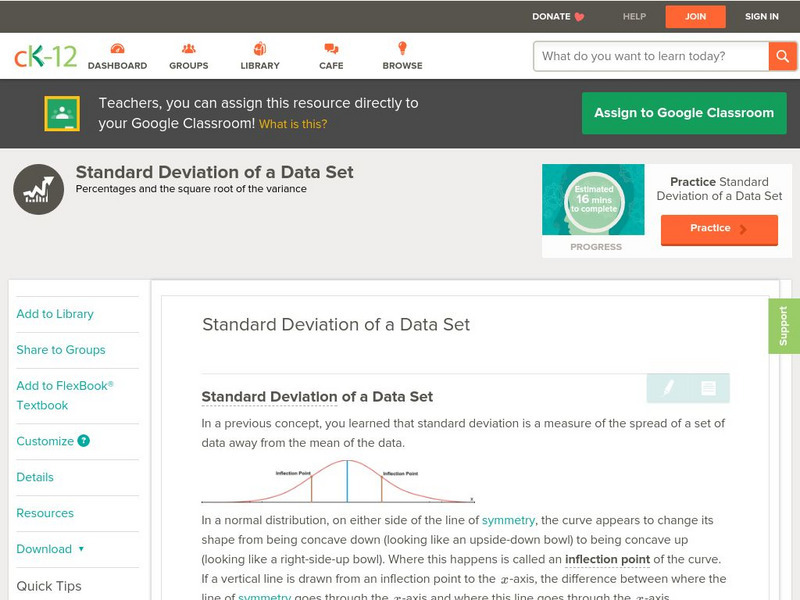Open the green Support side tab
The image size is (800, 600).
[x=784, y=326]
